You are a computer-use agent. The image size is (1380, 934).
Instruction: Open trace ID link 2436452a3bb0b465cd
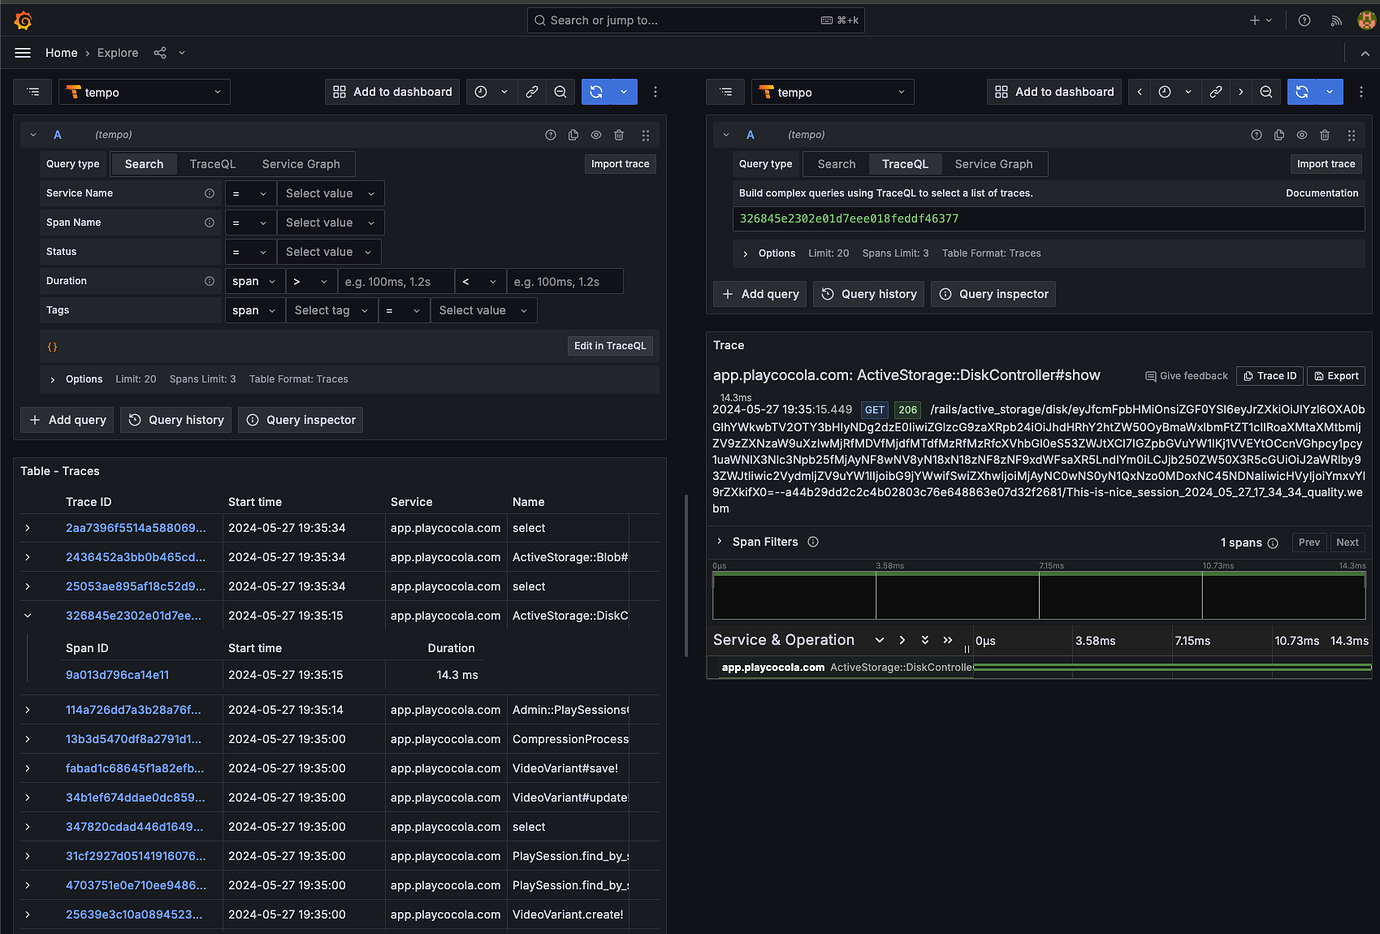135,557
